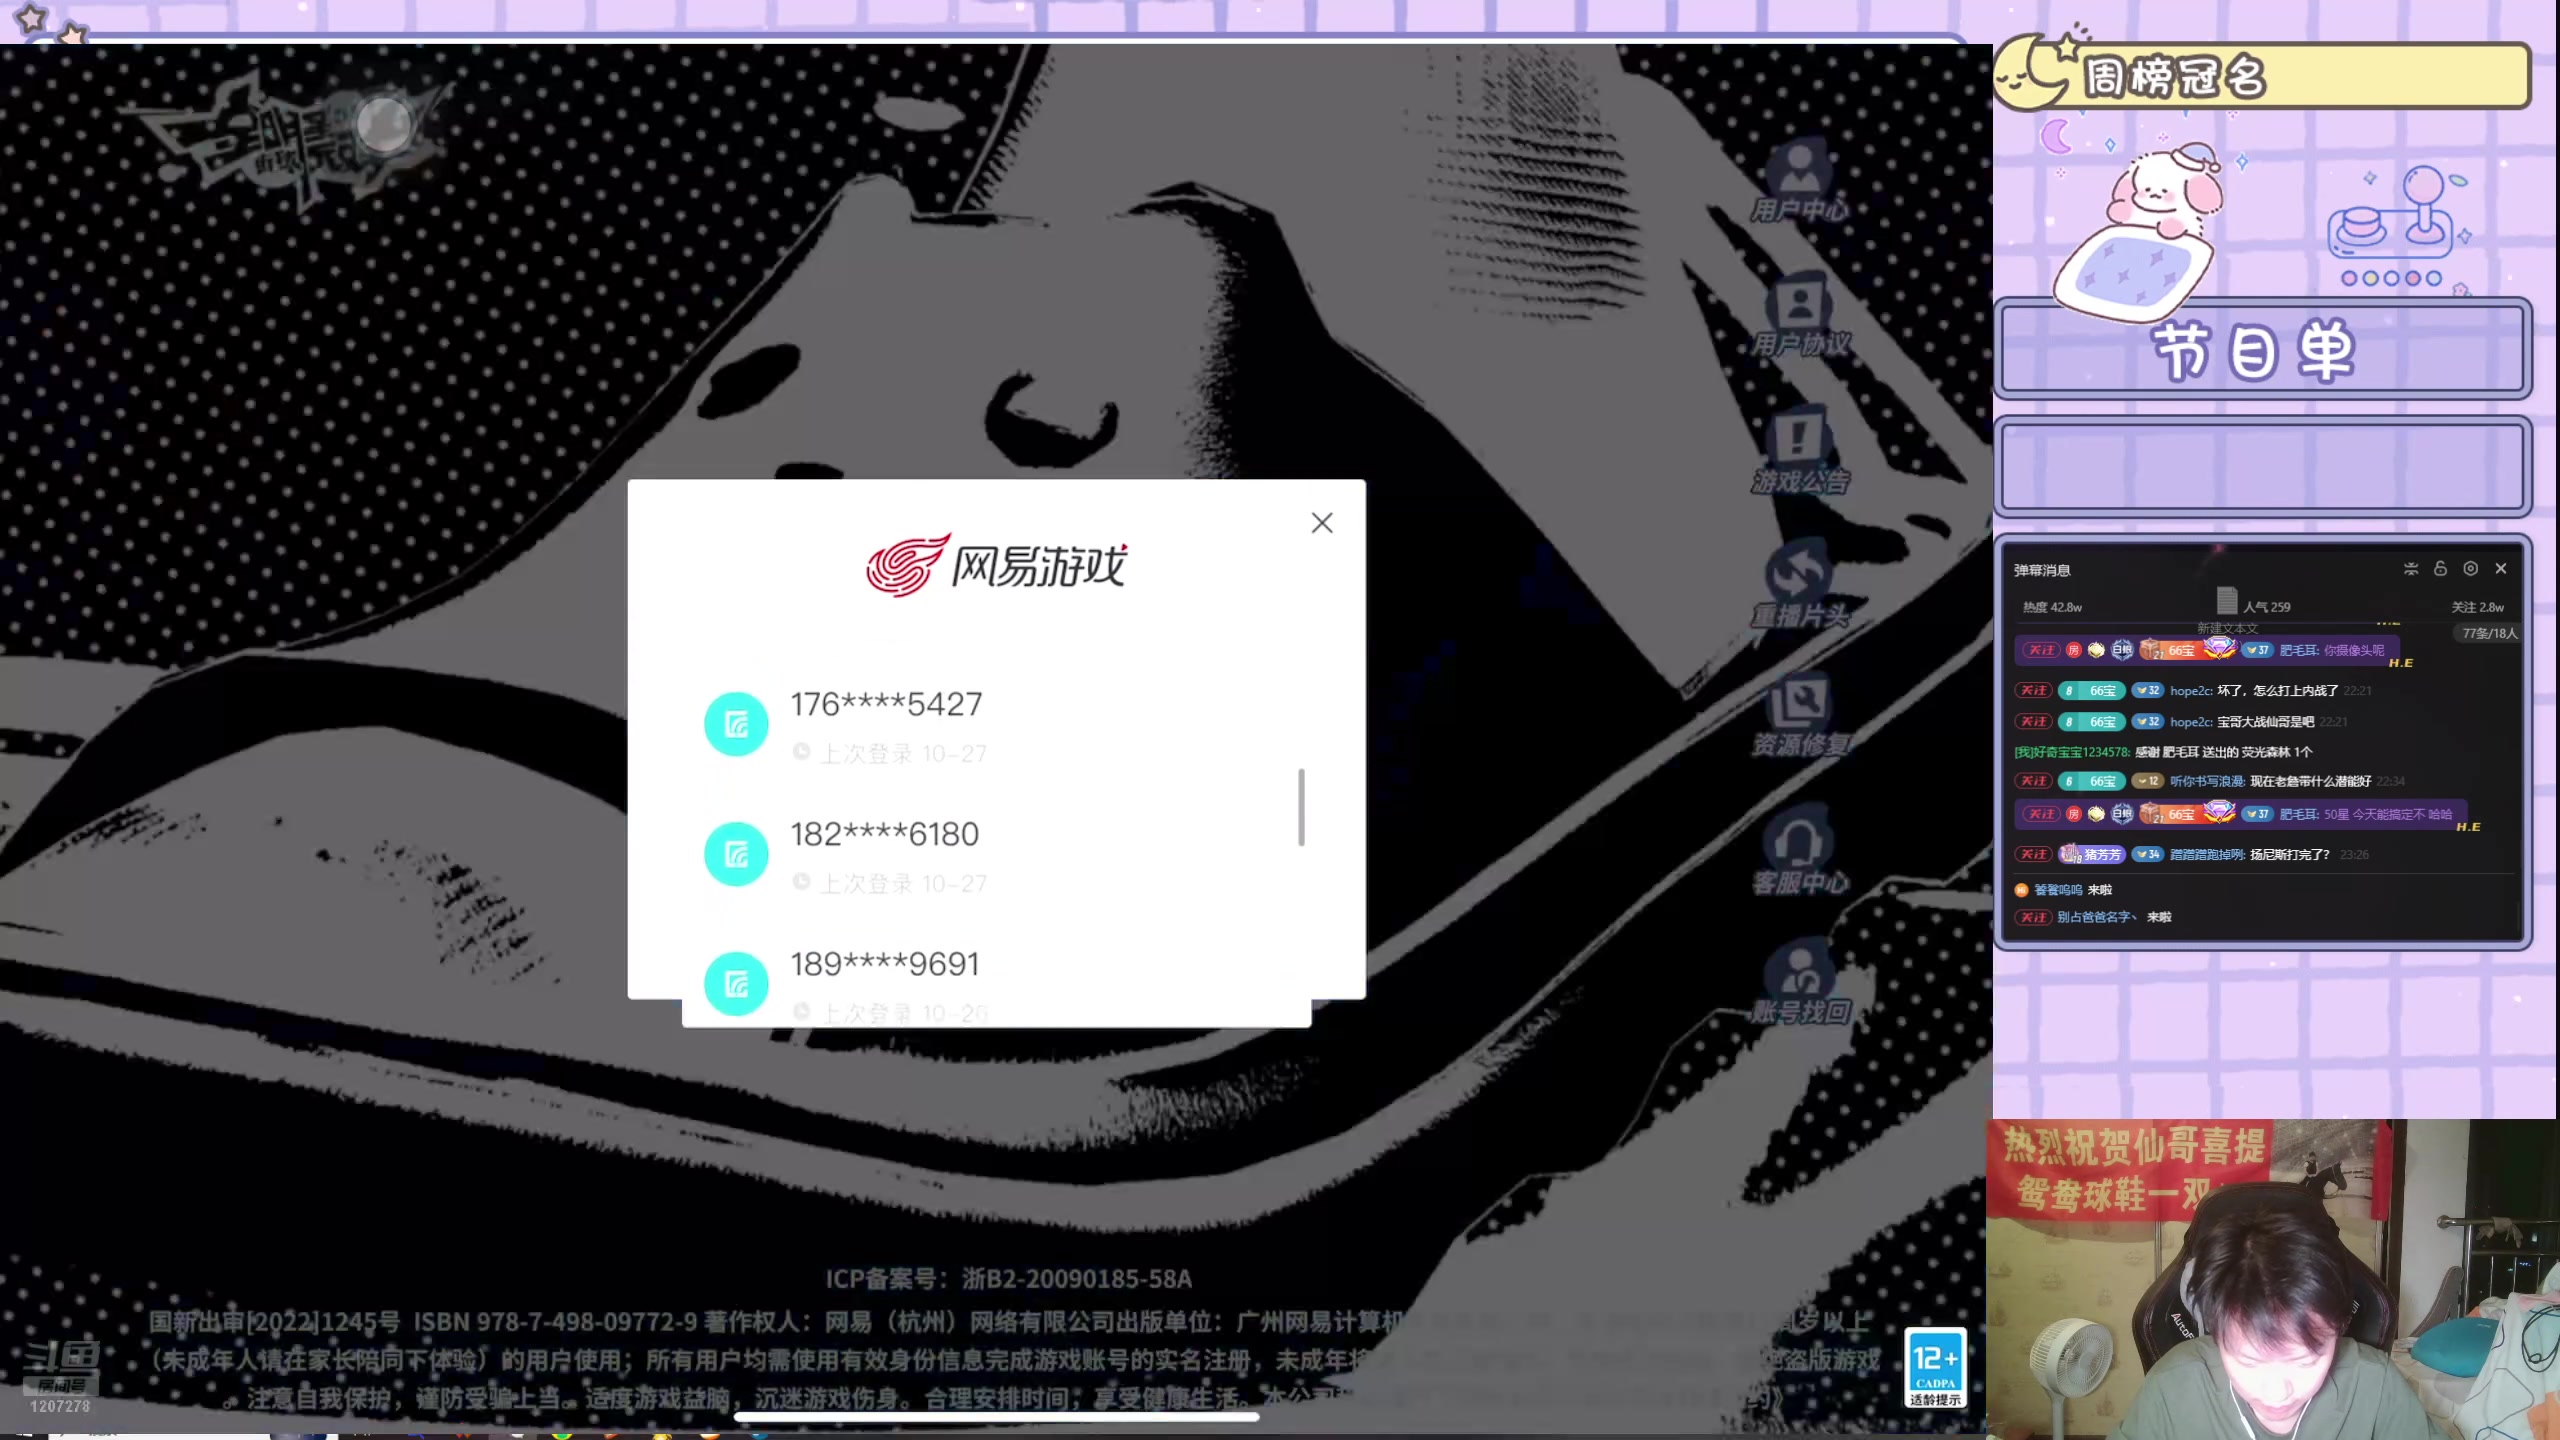Click username 听你书写浪漫 in chat
This screenshot has height=1440, width=2560.
2207,781
